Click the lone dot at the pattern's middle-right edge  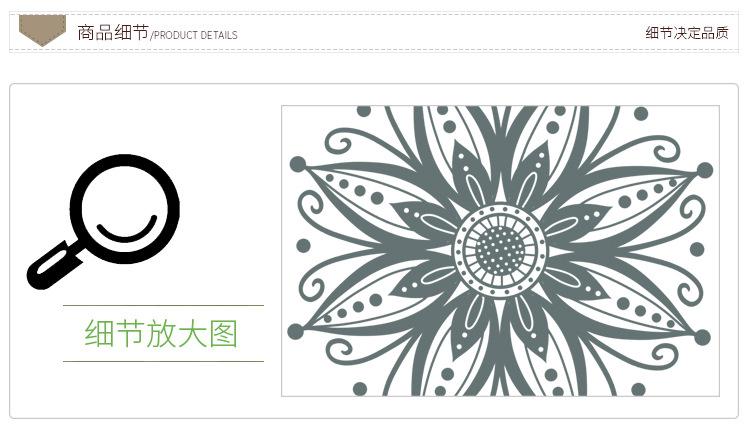pos(697,249)
